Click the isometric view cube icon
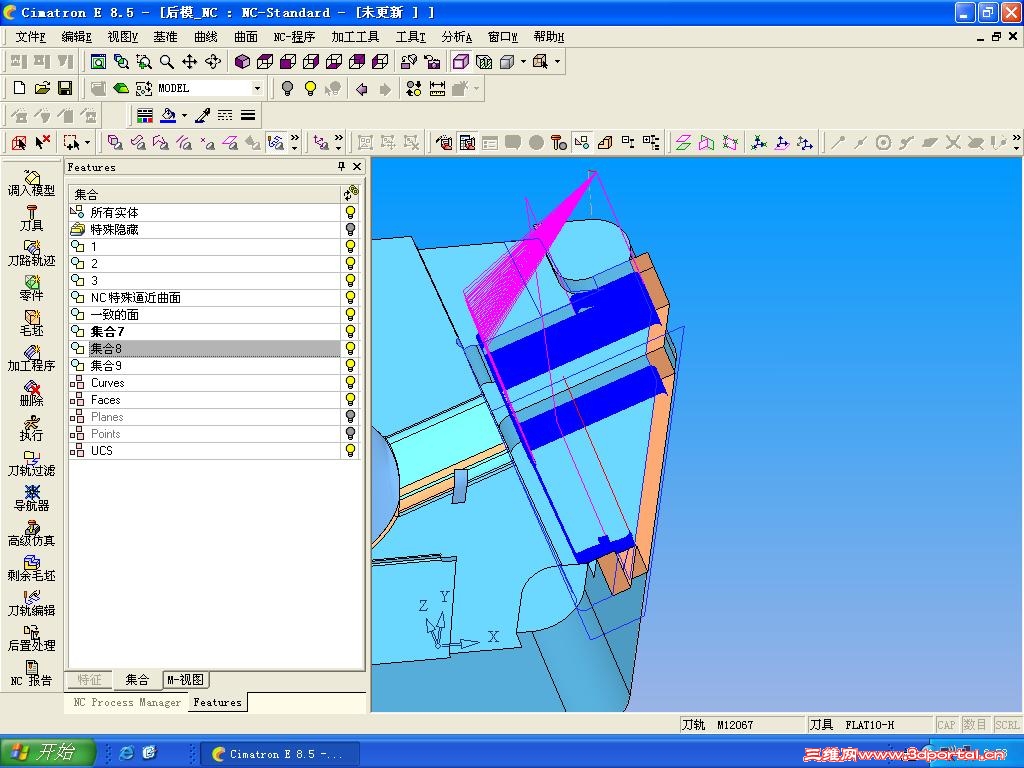This screenshot has width=1024, height=768. point(242,61)
